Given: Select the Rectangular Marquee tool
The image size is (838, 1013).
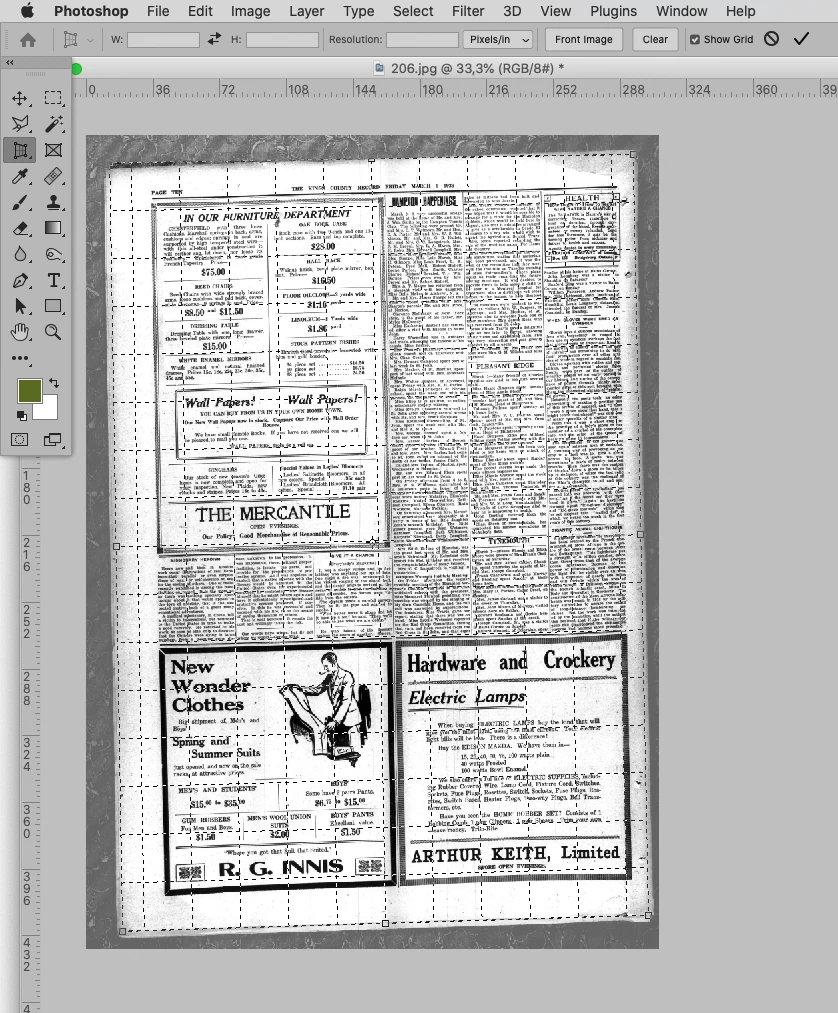Looking at the screenshot, I should 53,98.
